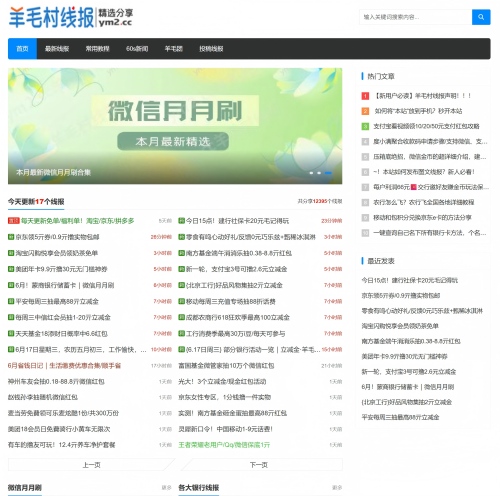This screenshot has height=496, width=500.
Task: Select the second carousel dot indicator
Action: pyautogui.click(x=319, y=173)
